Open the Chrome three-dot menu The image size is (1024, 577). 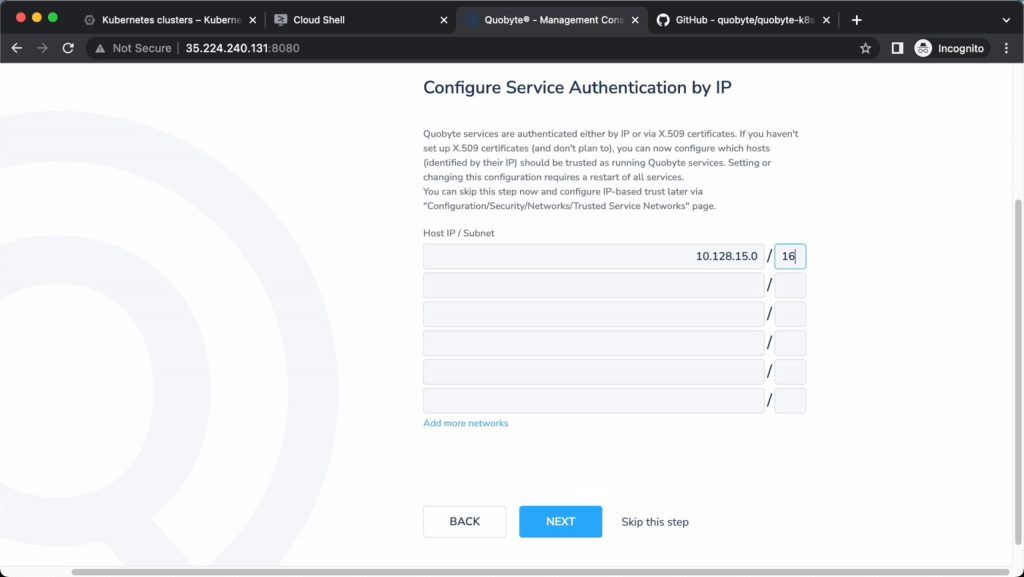click(1006, 48)
